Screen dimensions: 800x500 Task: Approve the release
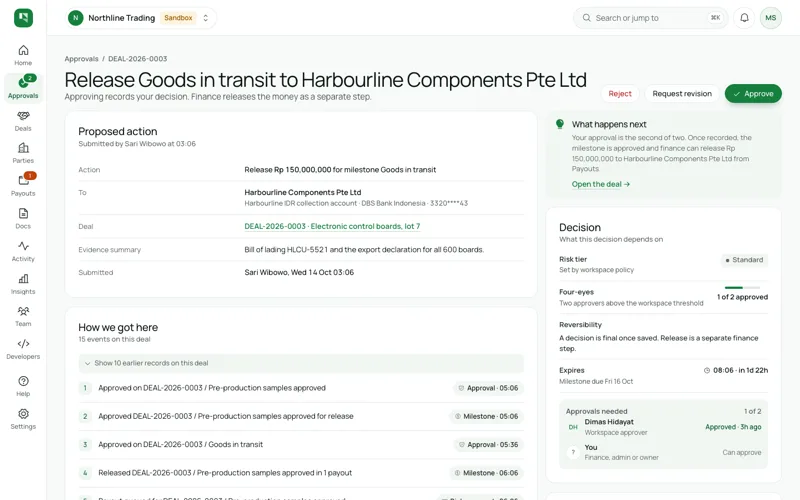click(753, 94)
